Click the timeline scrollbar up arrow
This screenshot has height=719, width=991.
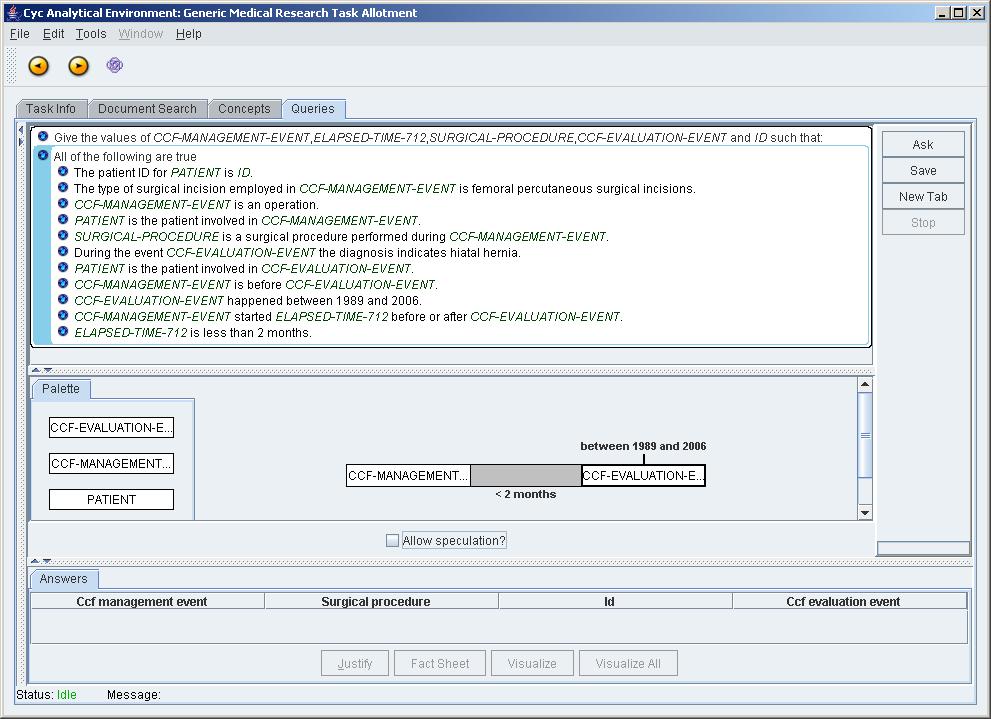pyautogui.click(x=865, y=385)
